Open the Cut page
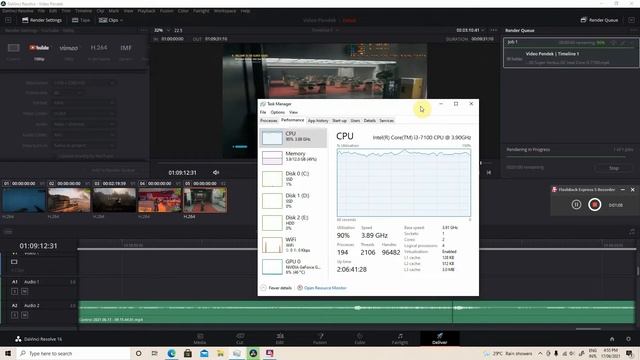The image size is (640, 360). [x=240, y=338]
